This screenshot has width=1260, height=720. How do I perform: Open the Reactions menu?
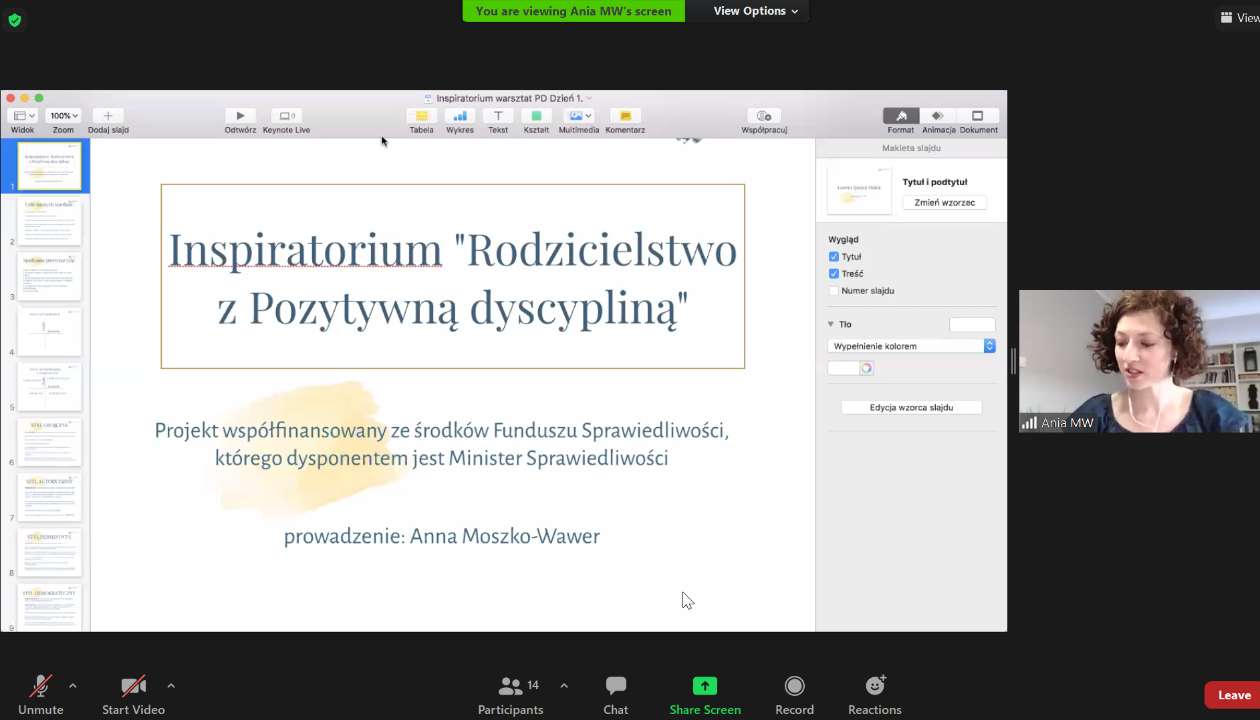coord(875,686)
